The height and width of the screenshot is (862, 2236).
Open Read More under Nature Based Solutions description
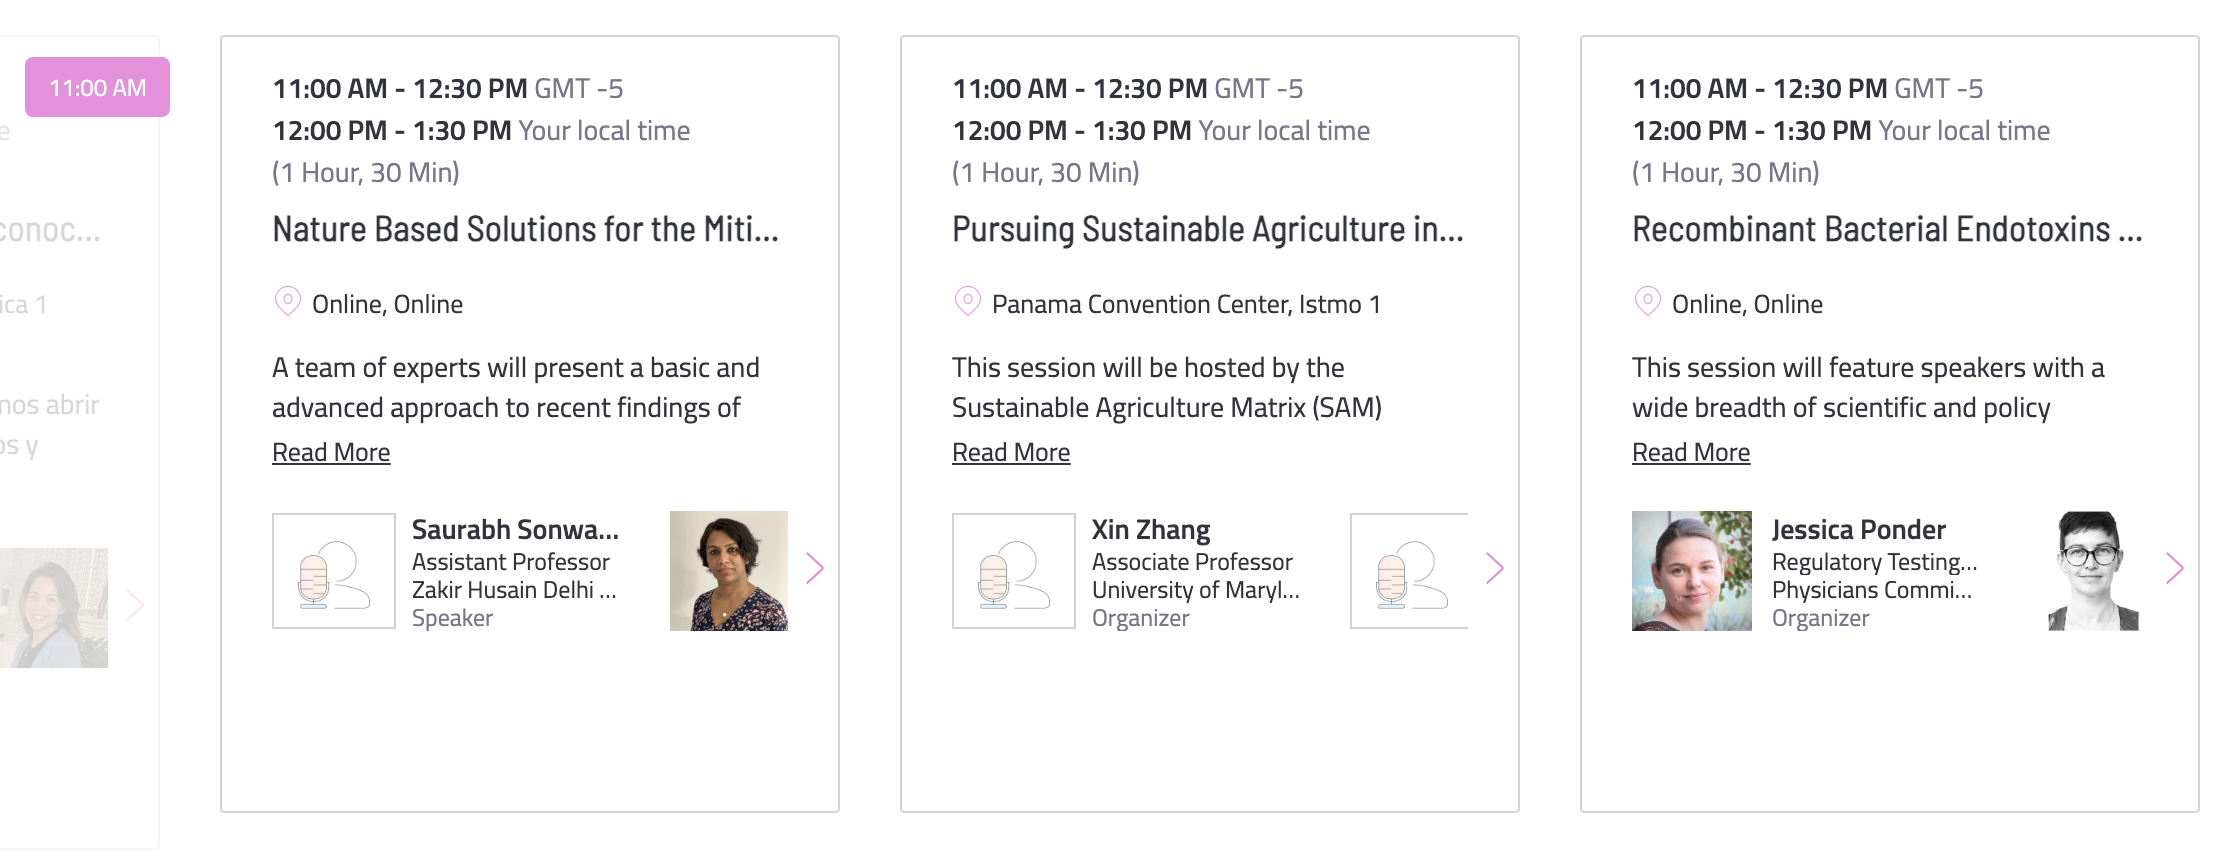(x=331, y=453)
